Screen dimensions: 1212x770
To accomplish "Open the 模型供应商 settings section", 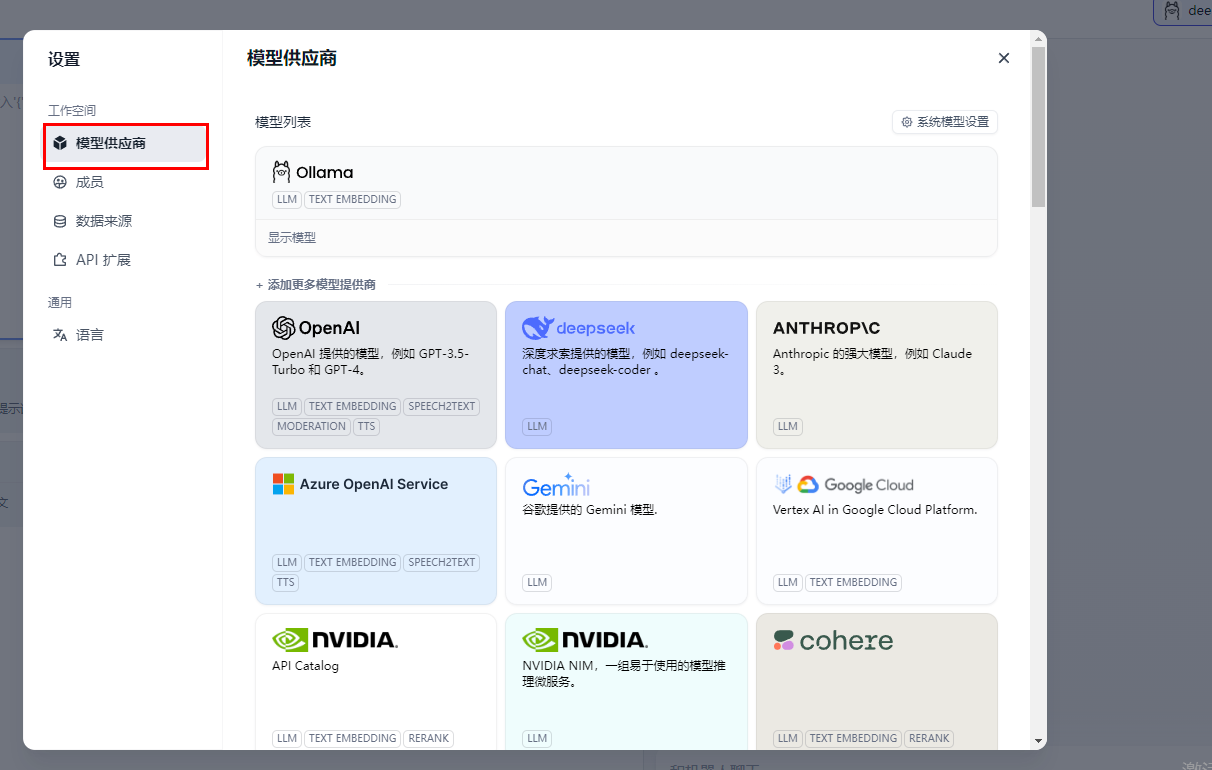I will pyautogui.click(x=125, y=143).
